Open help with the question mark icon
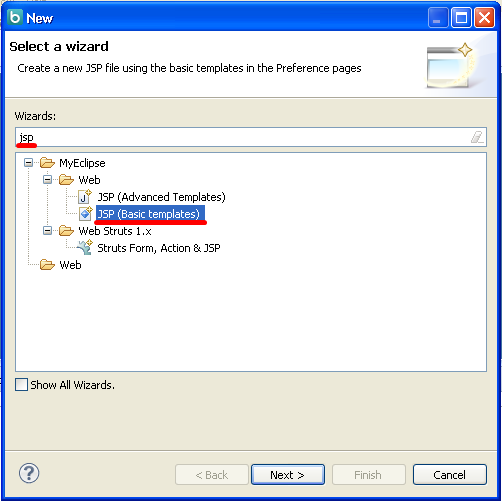 [x=29, y=473]
